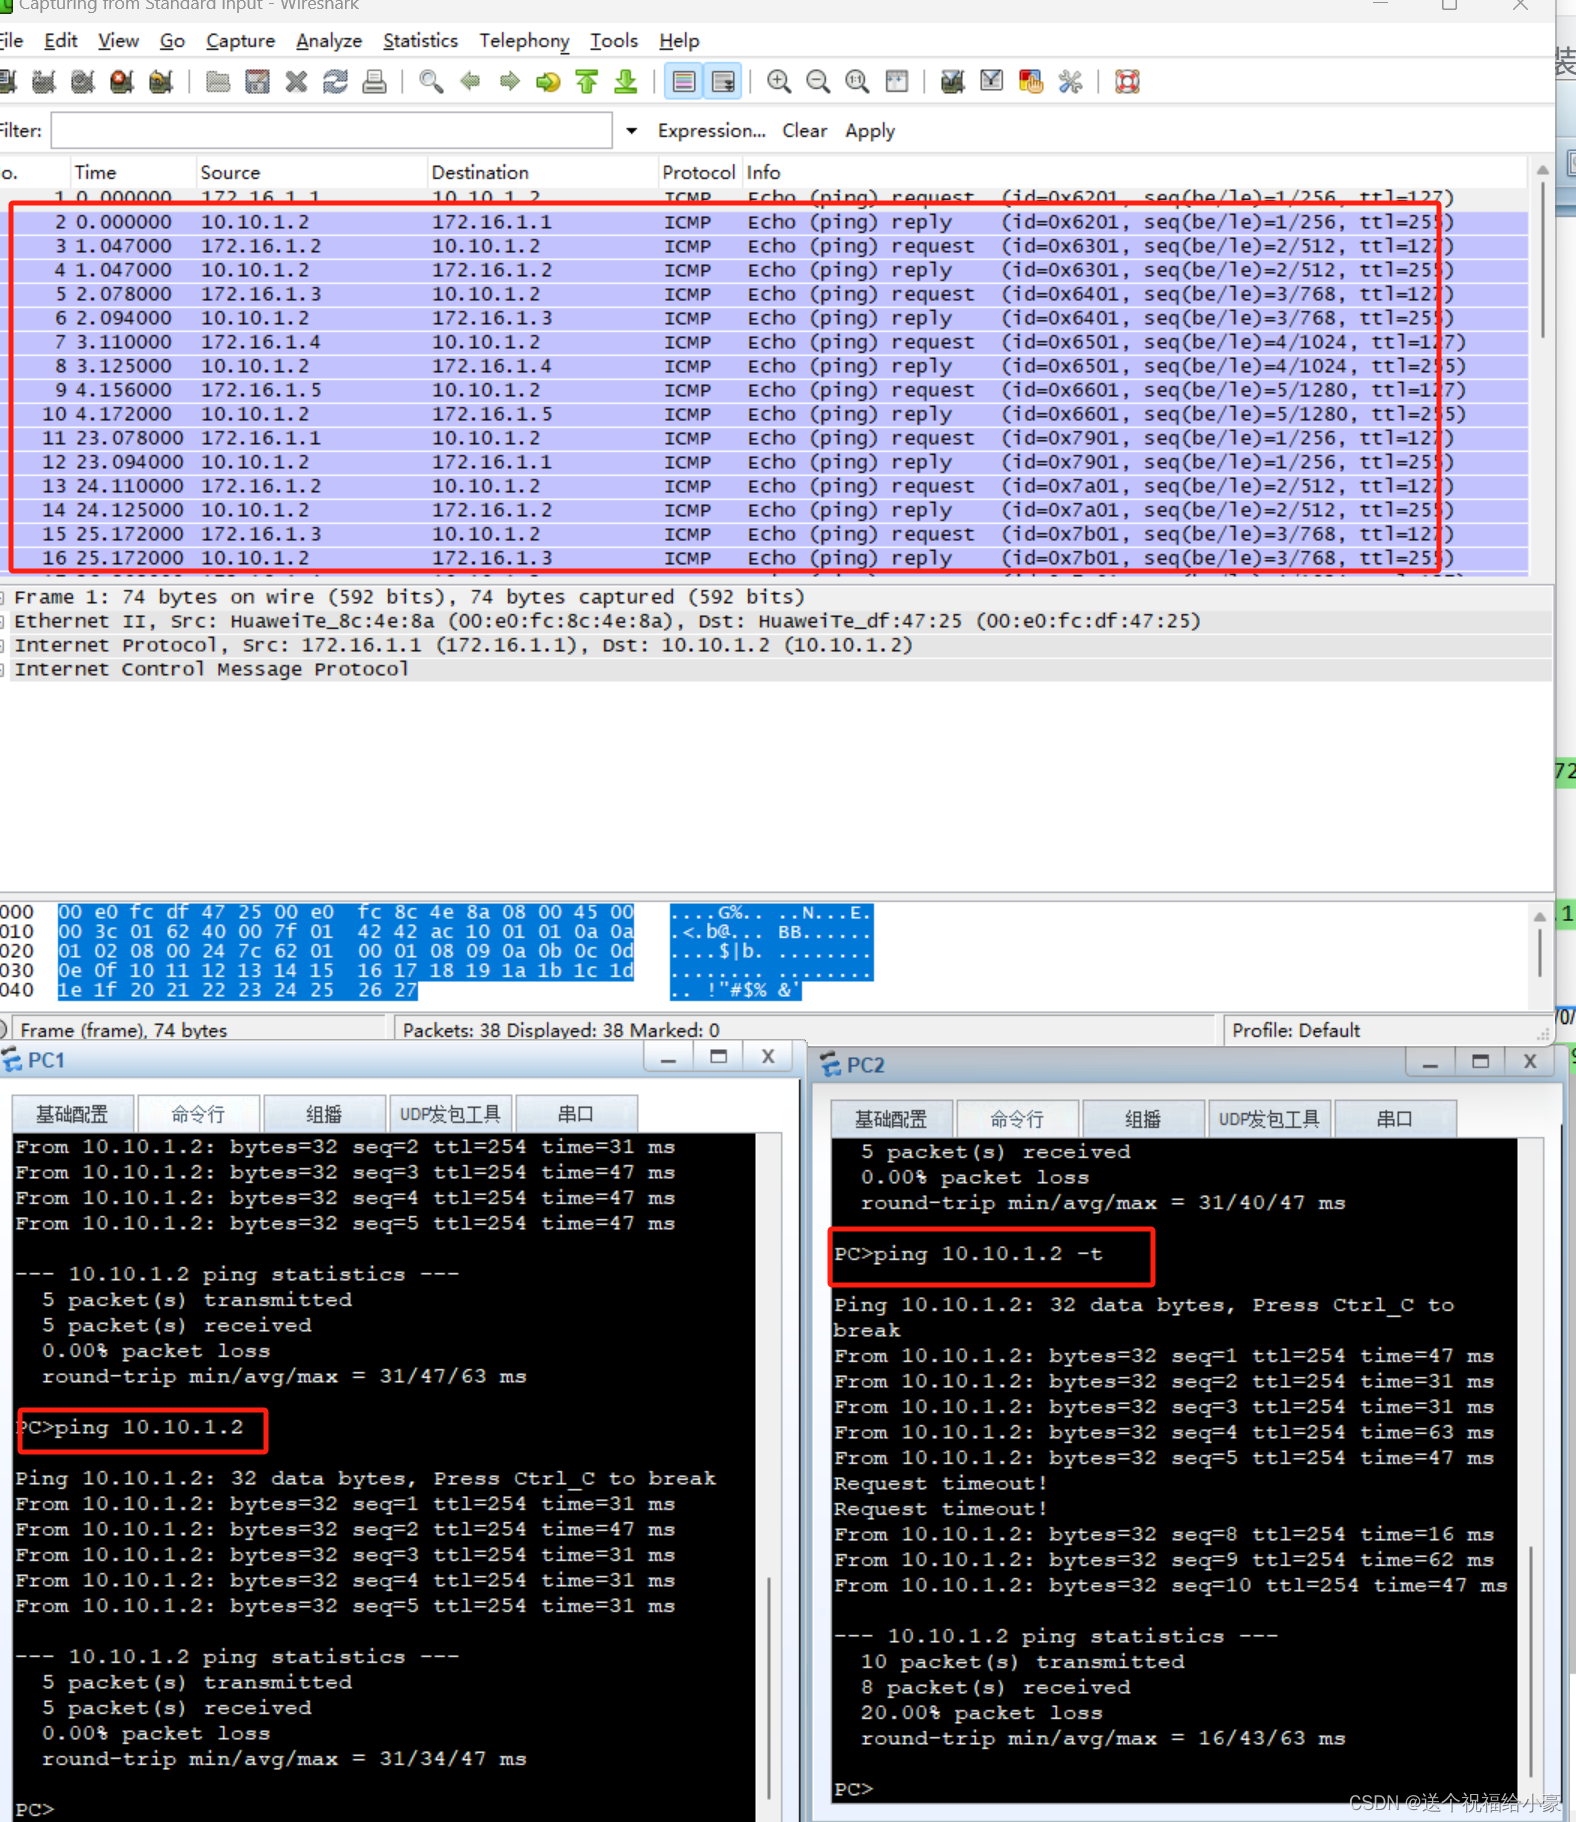
Task: Open coloring rules icon
Action: [1030, 82]
